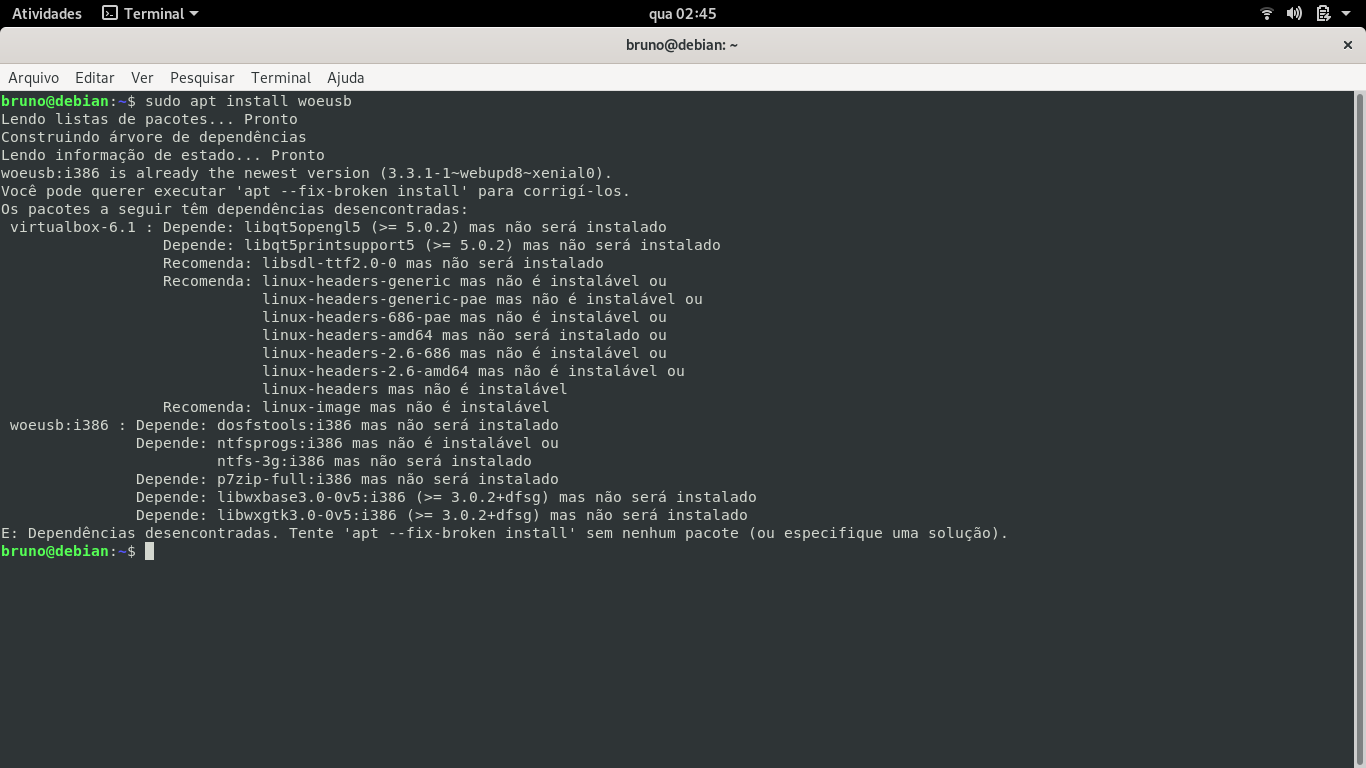
Task: Click the text 'libwxbase3.0-0v5:i386'
Action: pyautogui.click(x=311, y=497)
